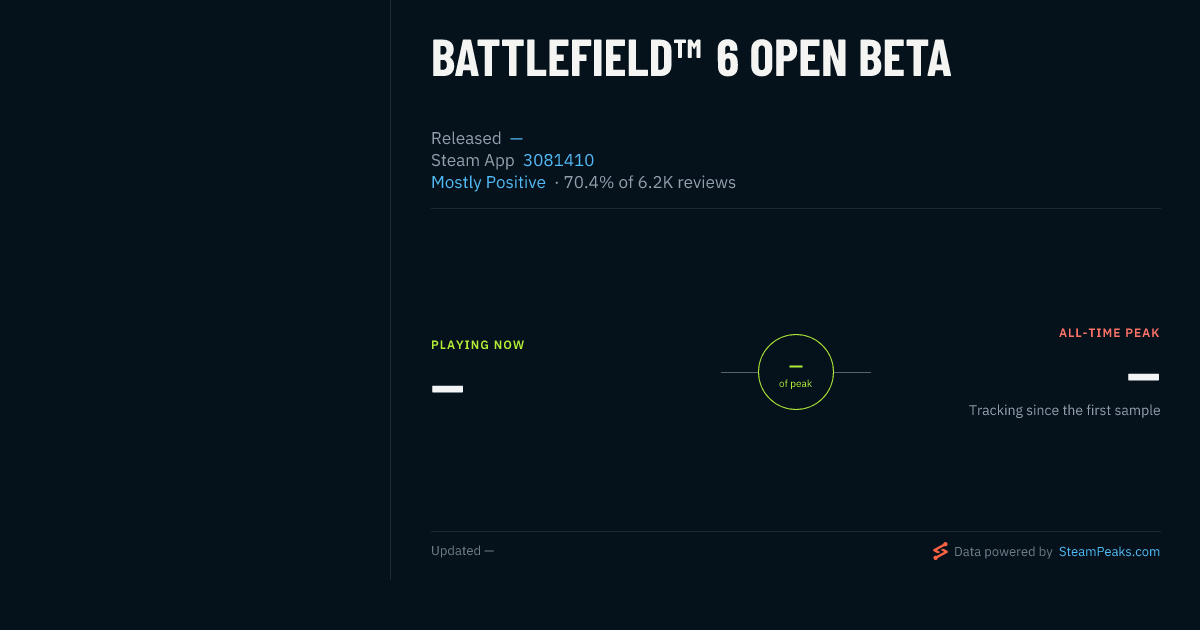Open the SteamPeaks.com link
The image size is (1200, 630).
(1109, 551)
